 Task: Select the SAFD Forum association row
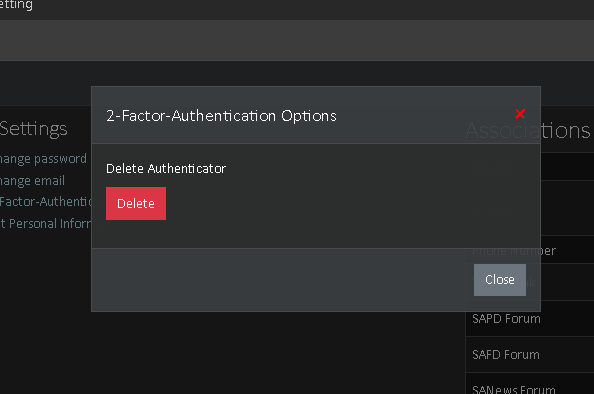tap(530, 355)
